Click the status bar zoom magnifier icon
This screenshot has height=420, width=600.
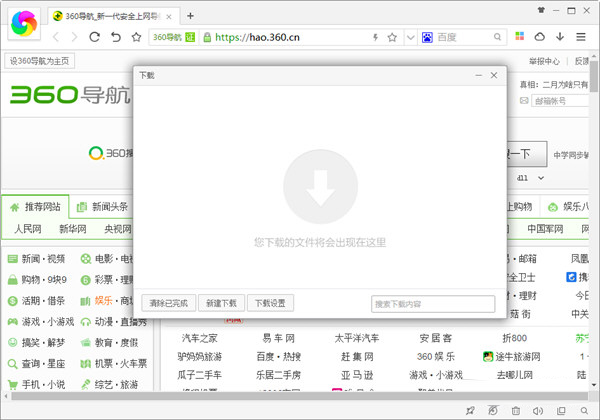584,411
